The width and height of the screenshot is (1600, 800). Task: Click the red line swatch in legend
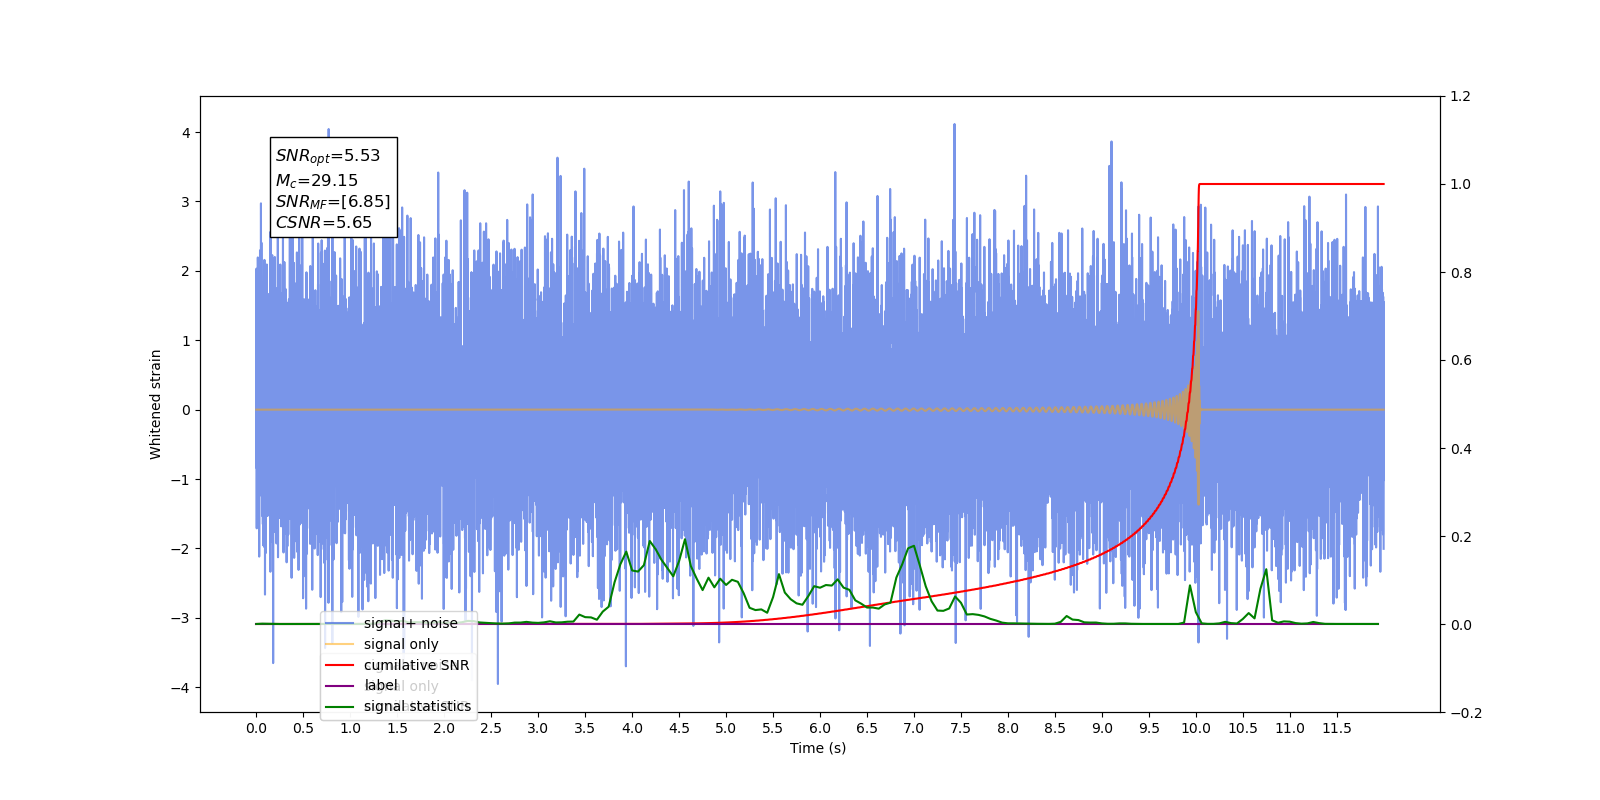[340, 665]
